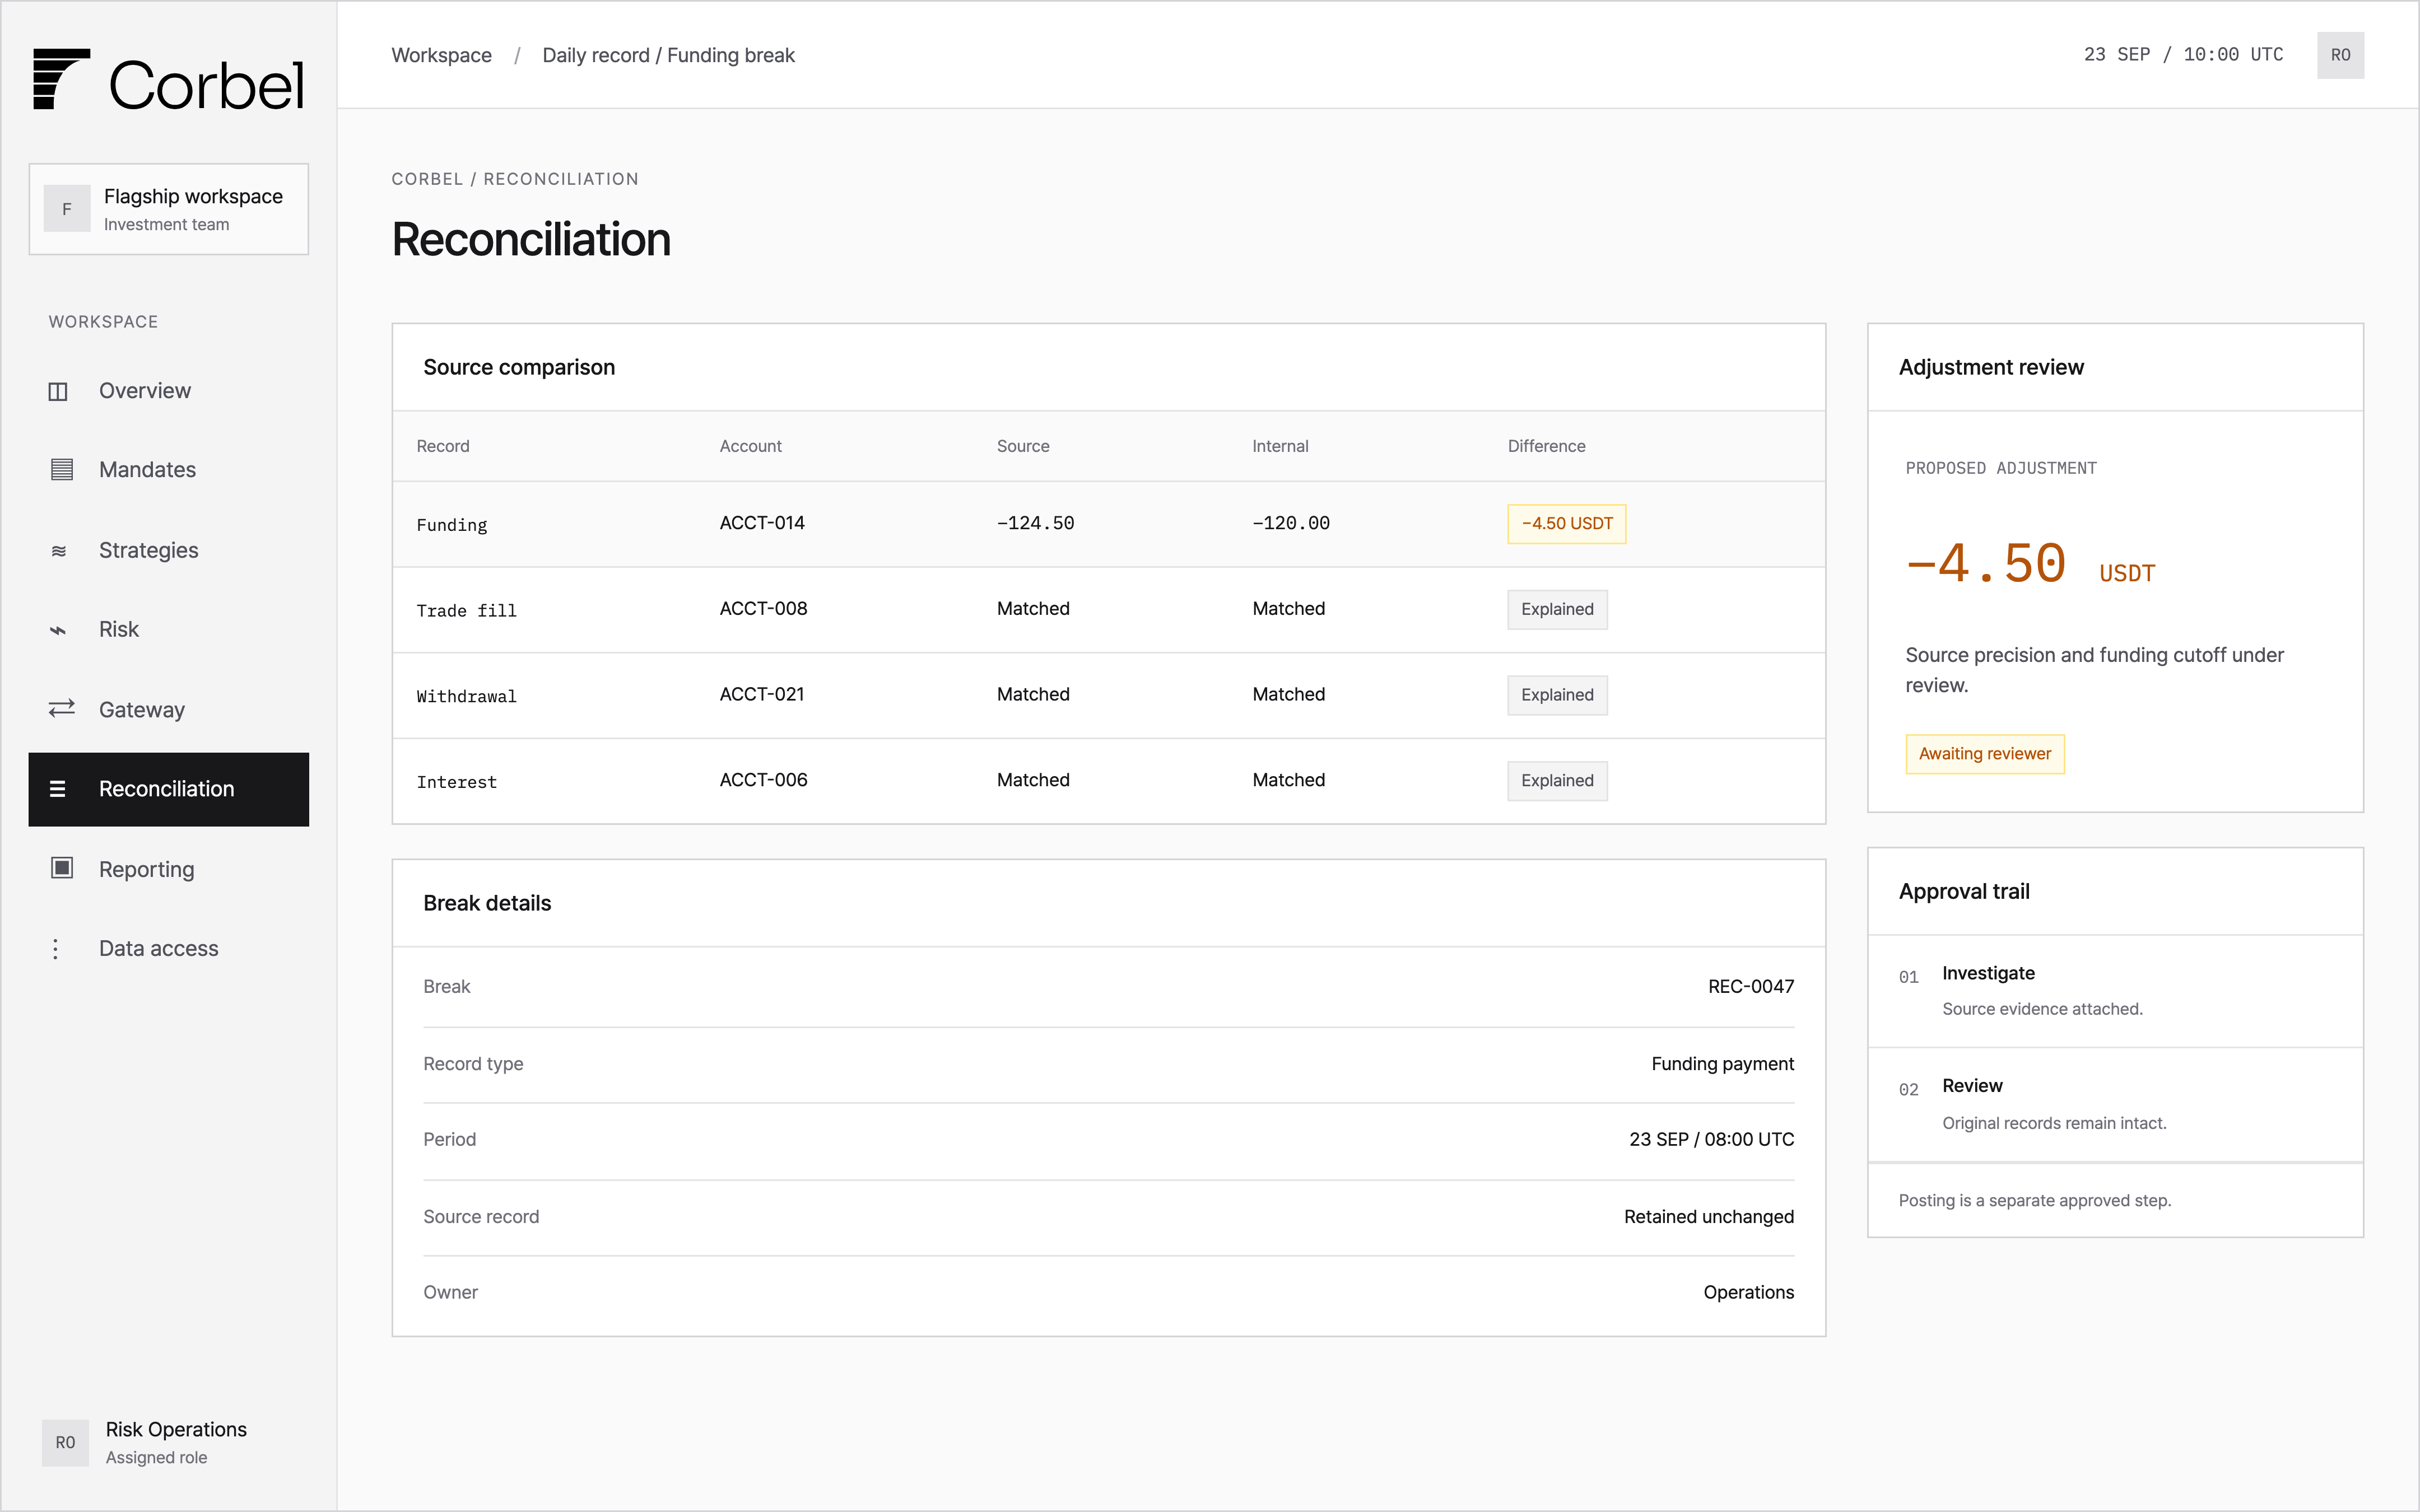Click the Investigate approval step
The image size is (2420, 1512).
[x=2115, y=991]
